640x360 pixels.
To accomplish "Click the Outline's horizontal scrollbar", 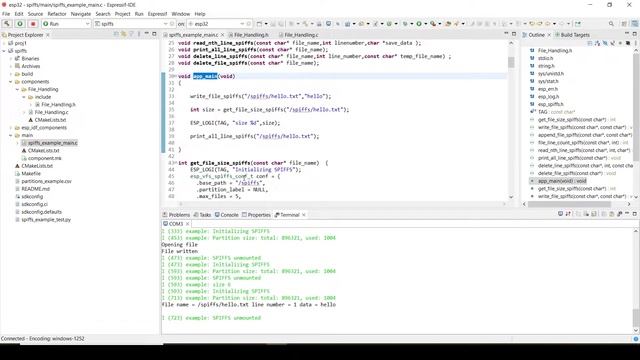I will click(569, 204).
